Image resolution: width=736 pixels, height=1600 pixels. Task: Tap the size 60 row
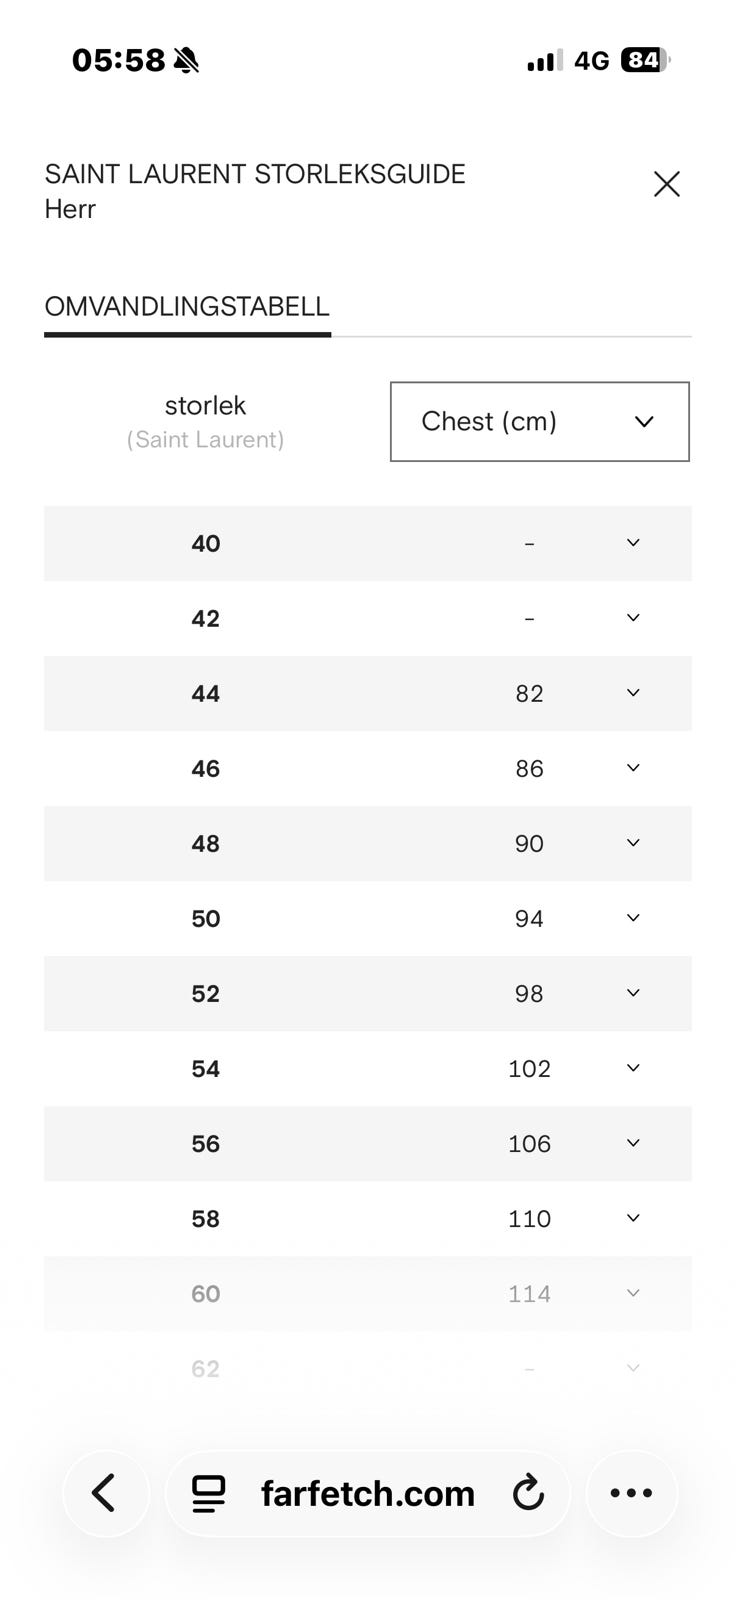coord(368,1293)
